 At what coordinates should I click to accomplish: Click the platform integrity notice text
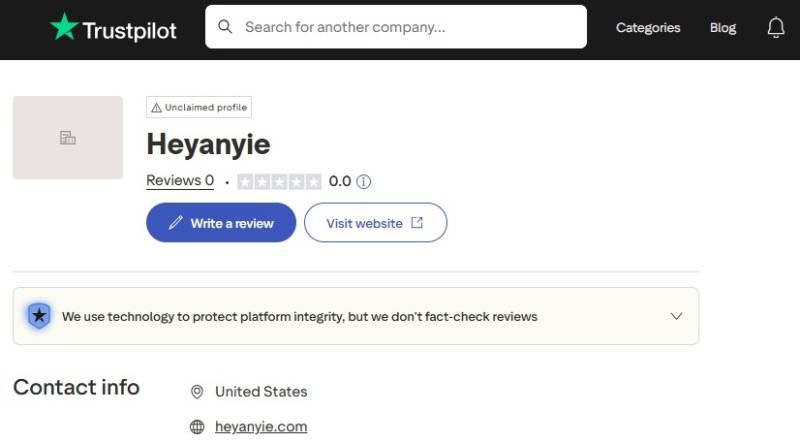coord(299,316)
